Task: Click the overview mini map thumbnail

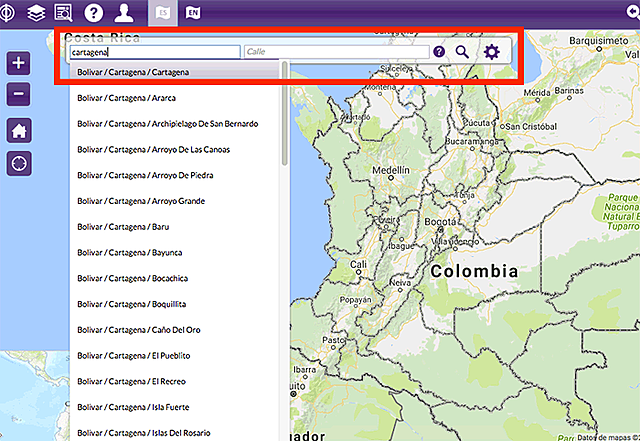Action: point(35,396)
